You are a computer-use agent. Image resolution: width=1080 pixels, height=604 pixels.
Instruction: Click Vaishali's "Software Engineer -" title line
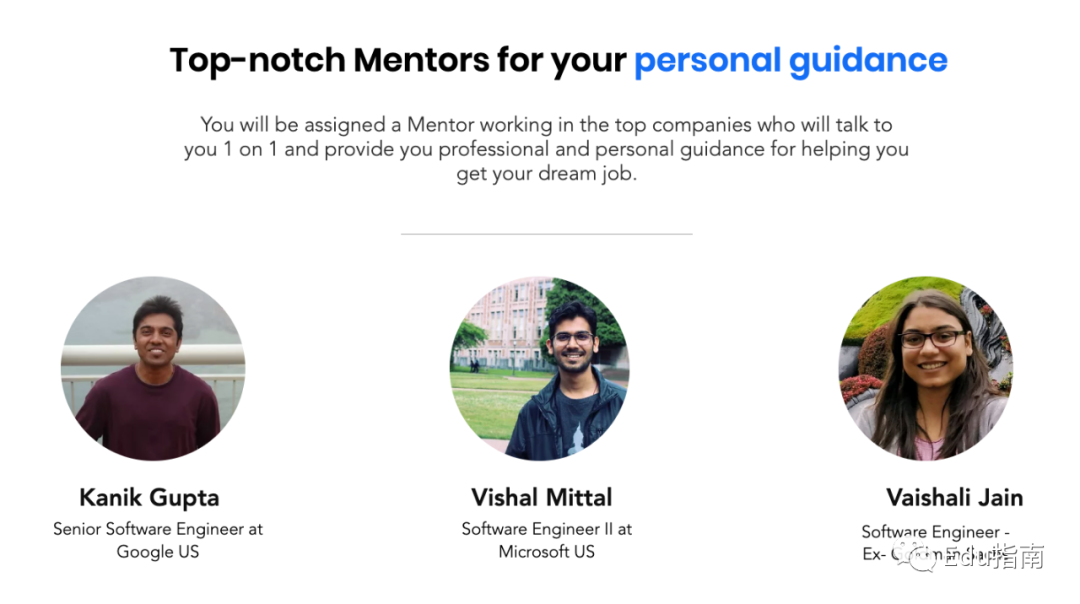[935, 532]
